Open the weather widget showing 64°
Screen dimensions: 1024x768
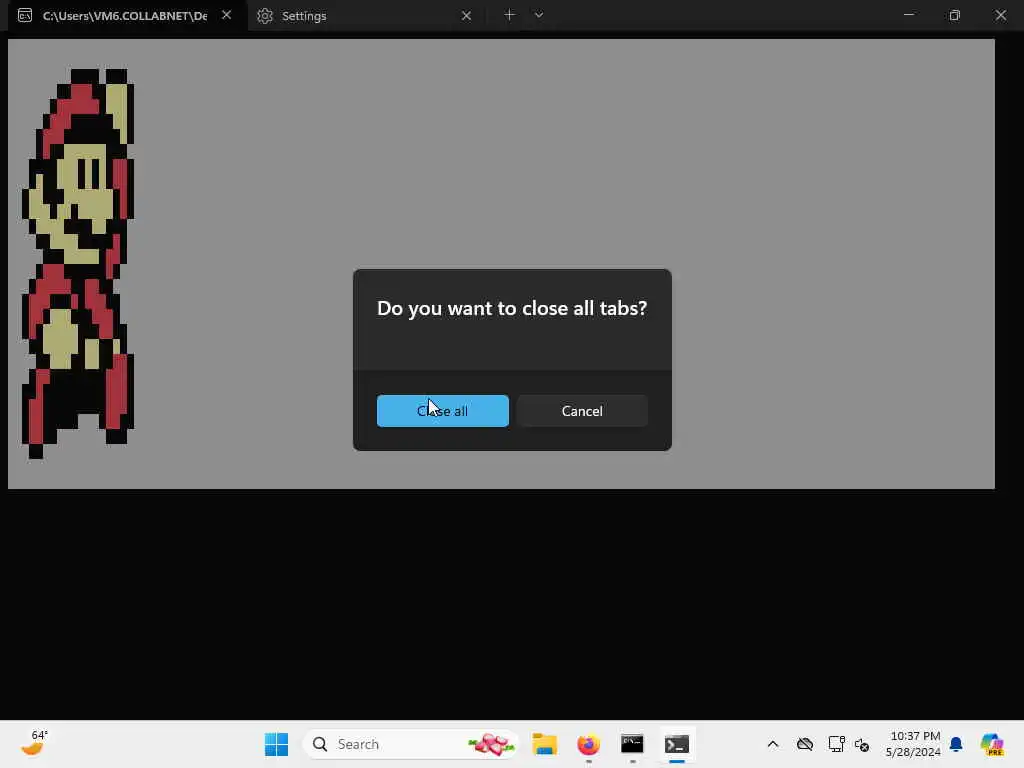34,744
